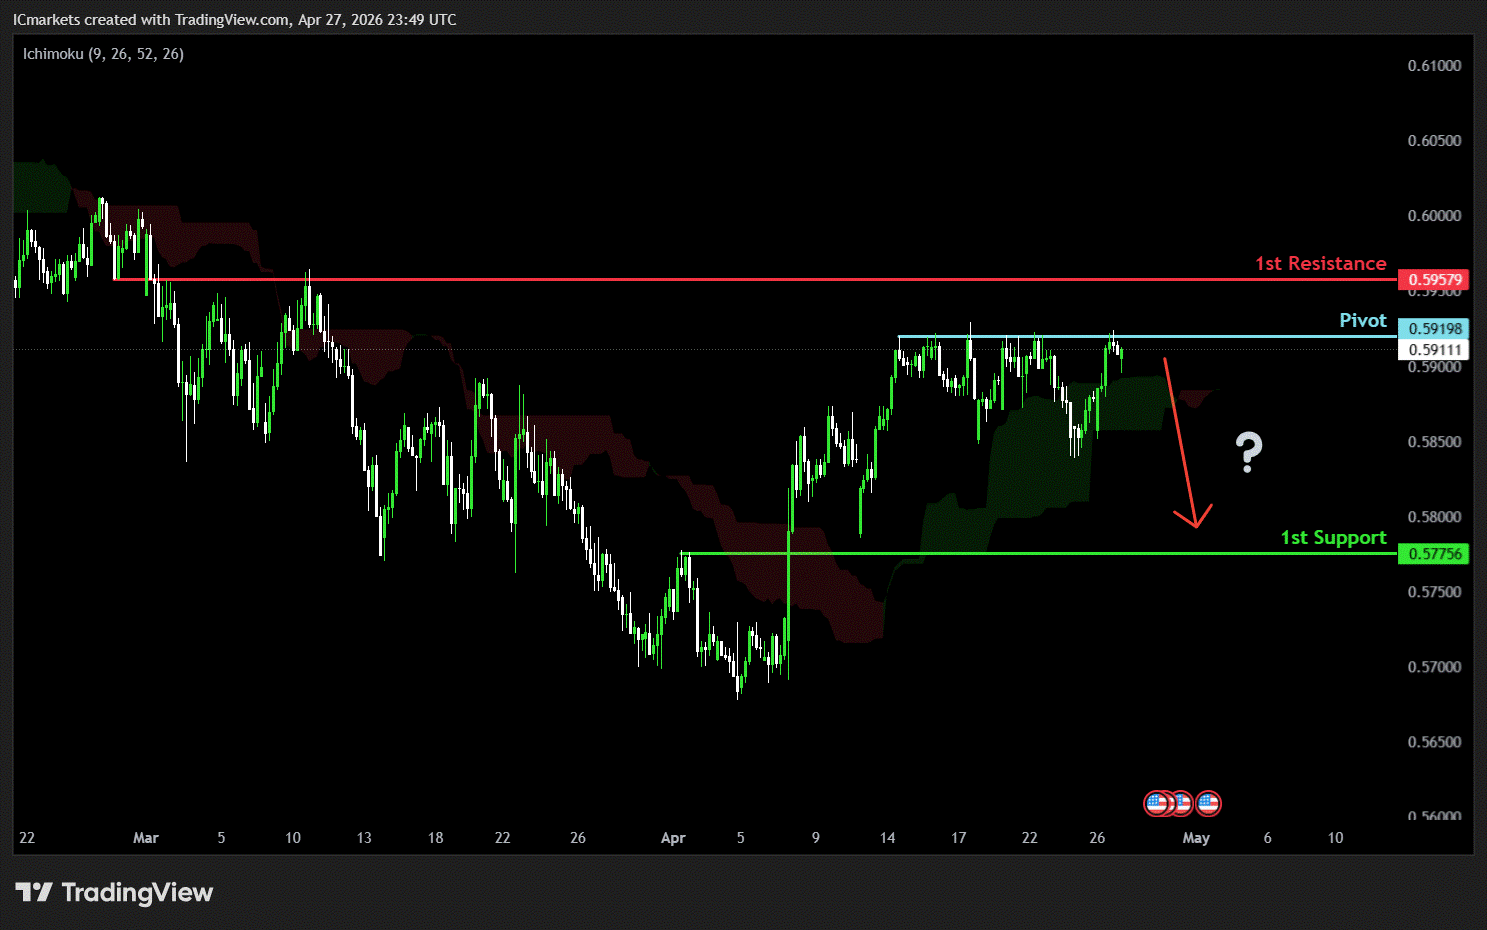Image resolution: width=1487 pixels, height=930 pixels.
Task: Click the red downward arrow head
Action: pos(1193,518)
